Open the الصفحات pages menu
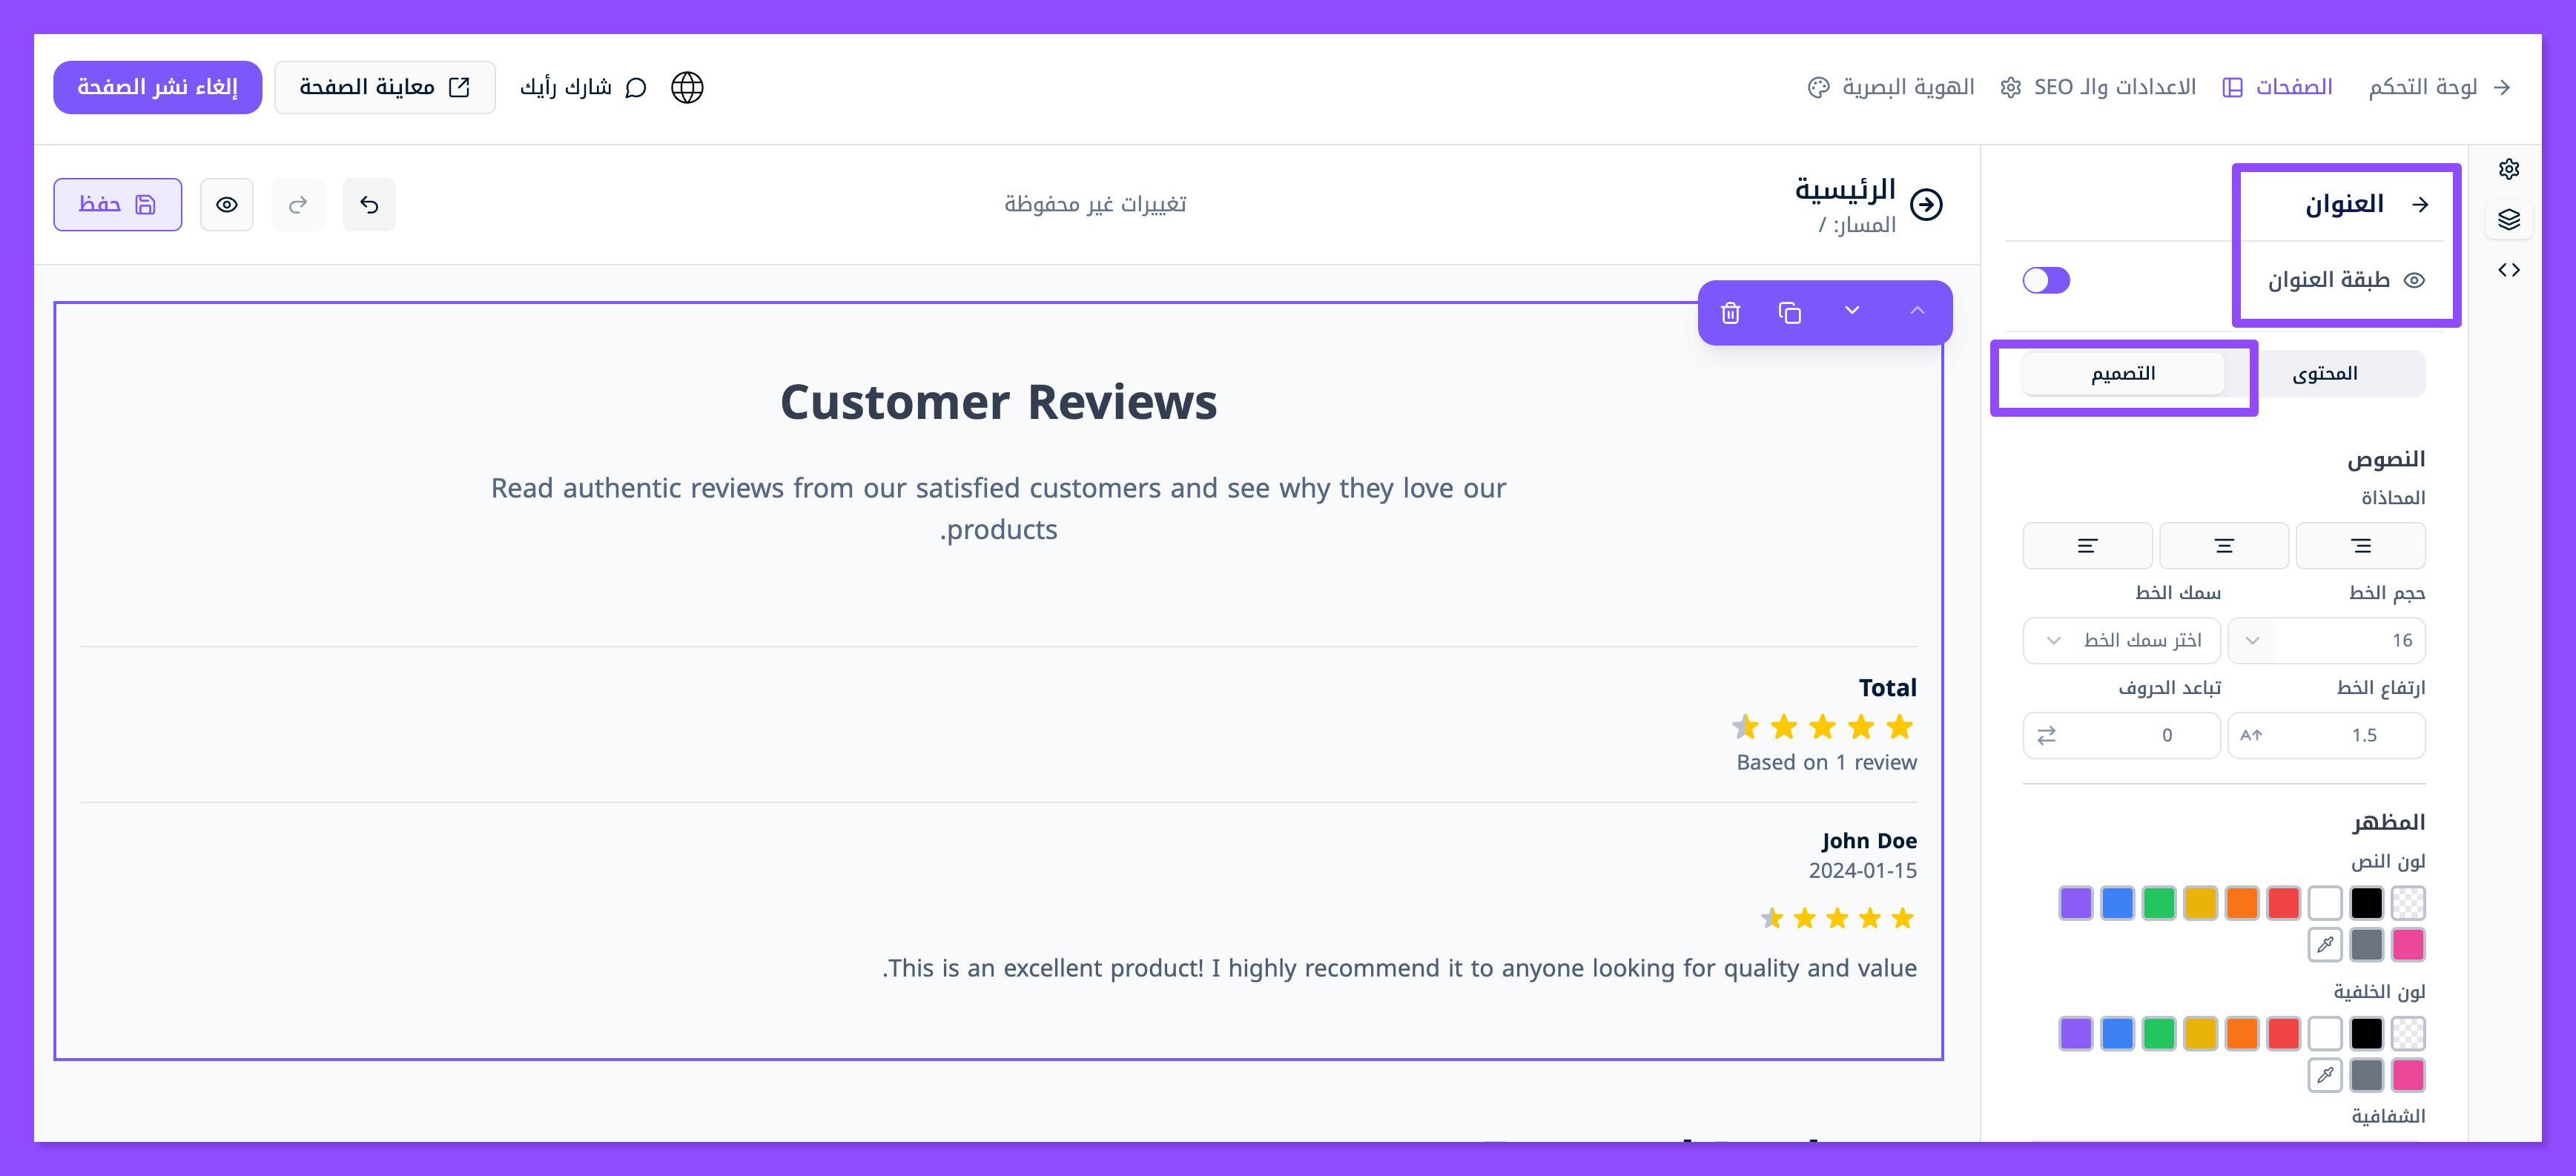The image size is (2576, 1176). click(2278, 88)
